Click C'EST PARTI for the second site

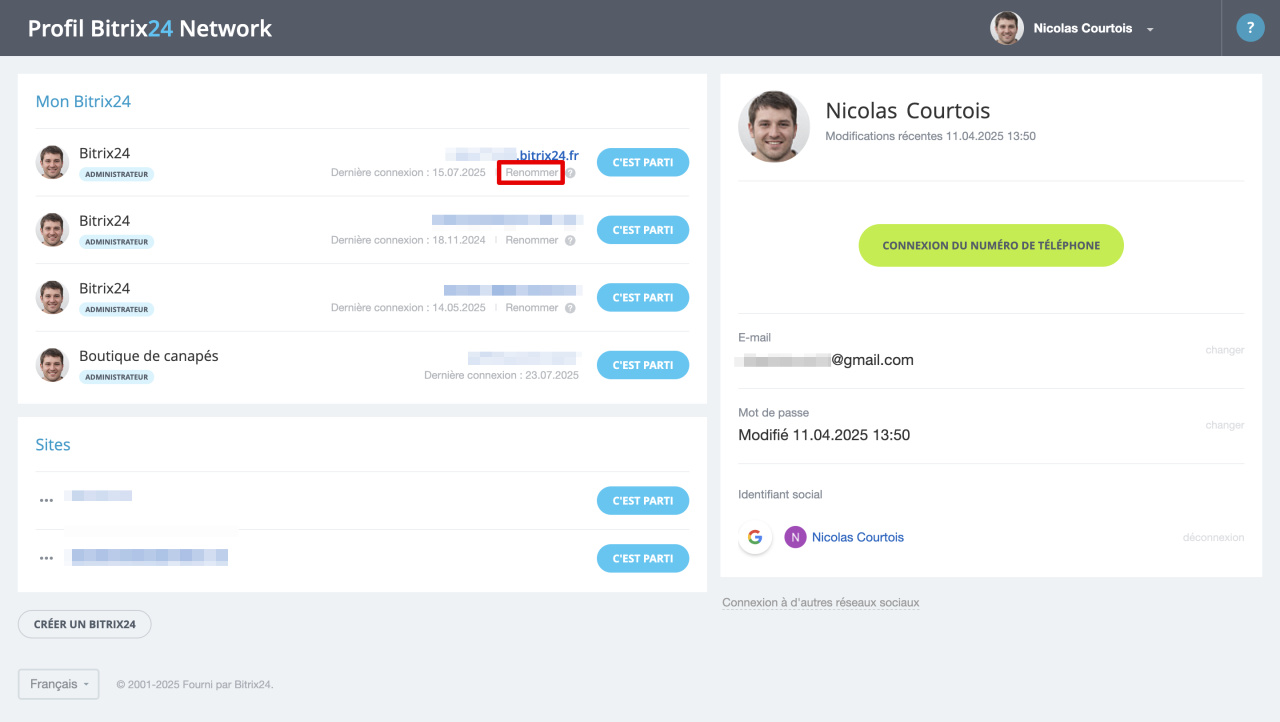[x=643, y=558]
